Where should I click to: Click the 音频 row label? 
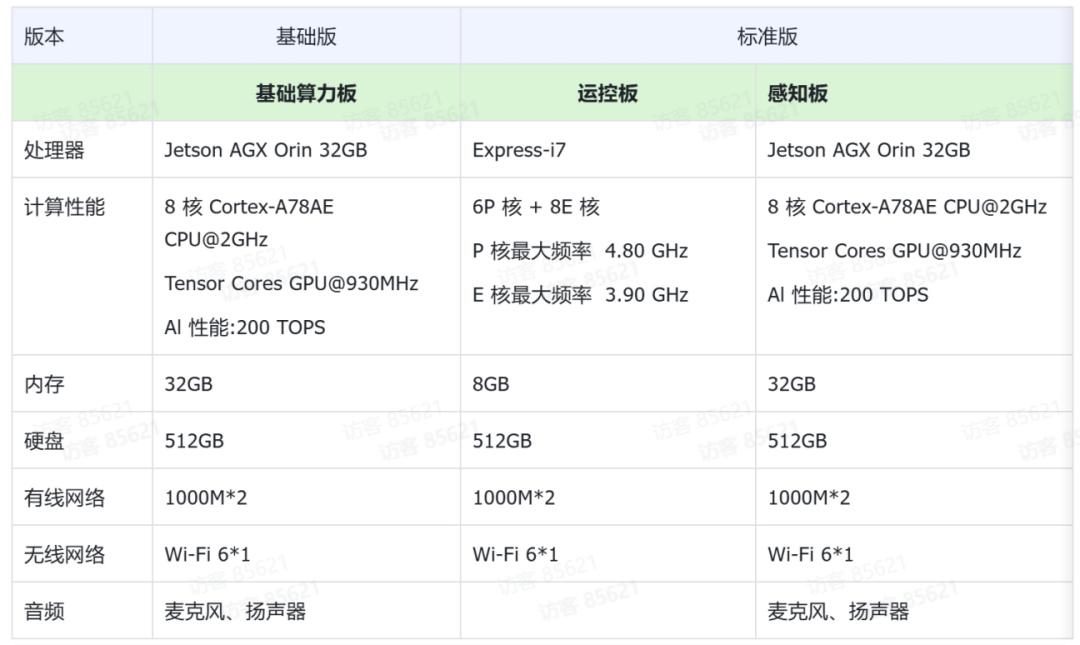coord(44,611)
